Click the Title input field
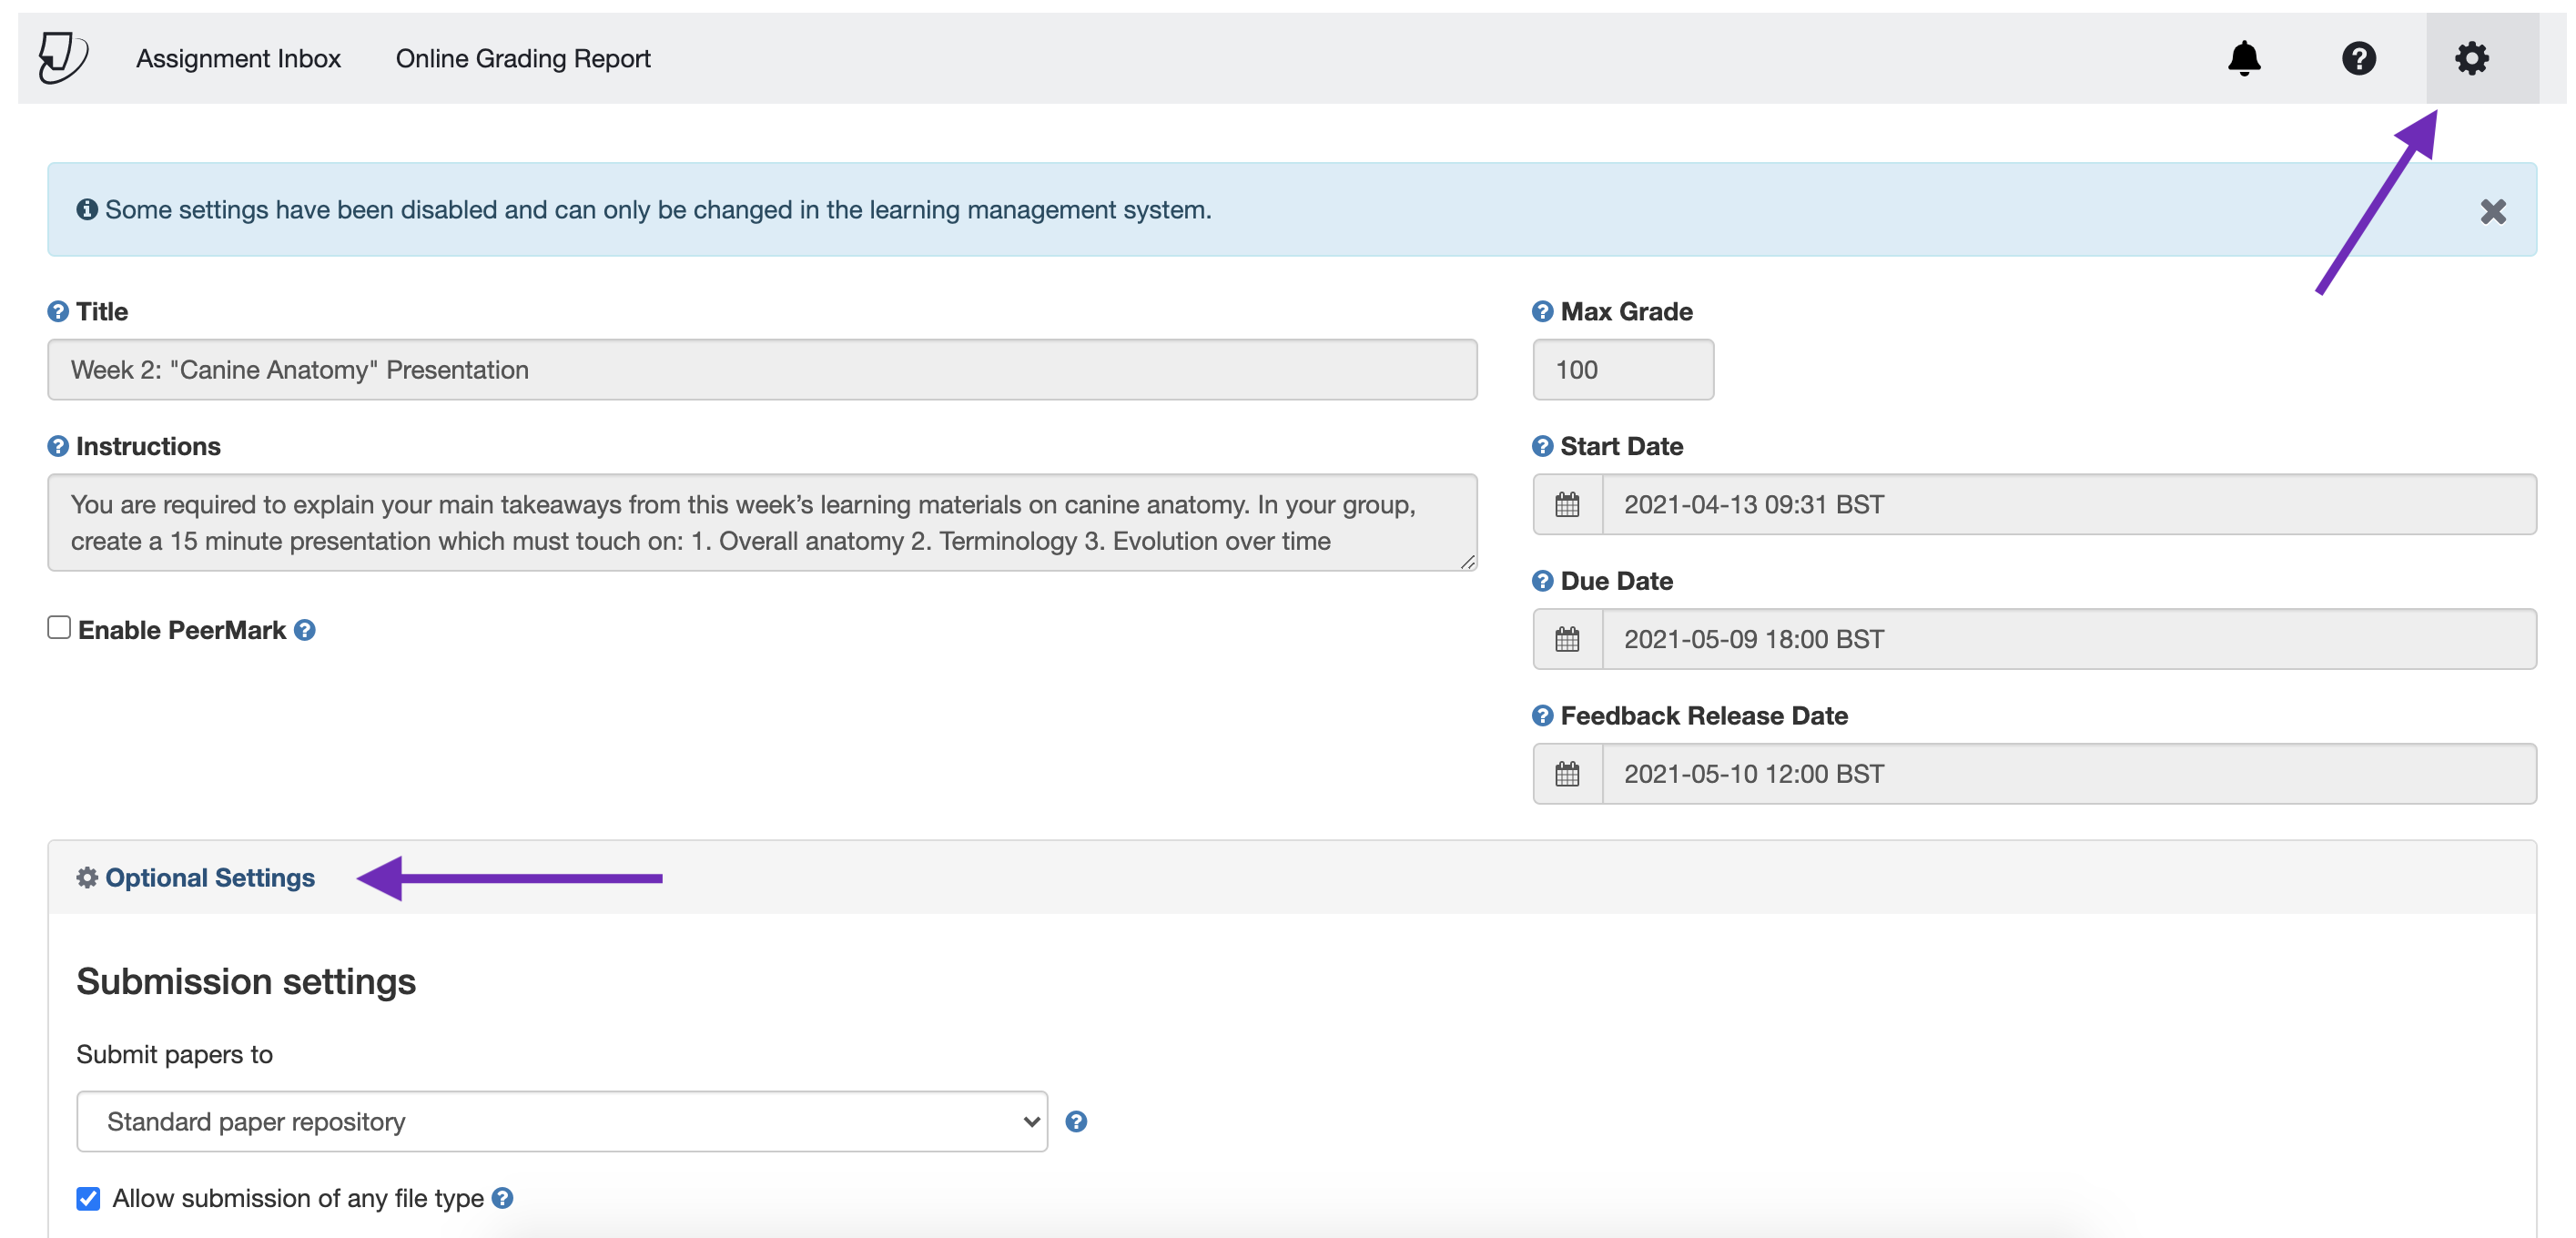The height and width of the screenshot is (1238, 2576). 762,370
